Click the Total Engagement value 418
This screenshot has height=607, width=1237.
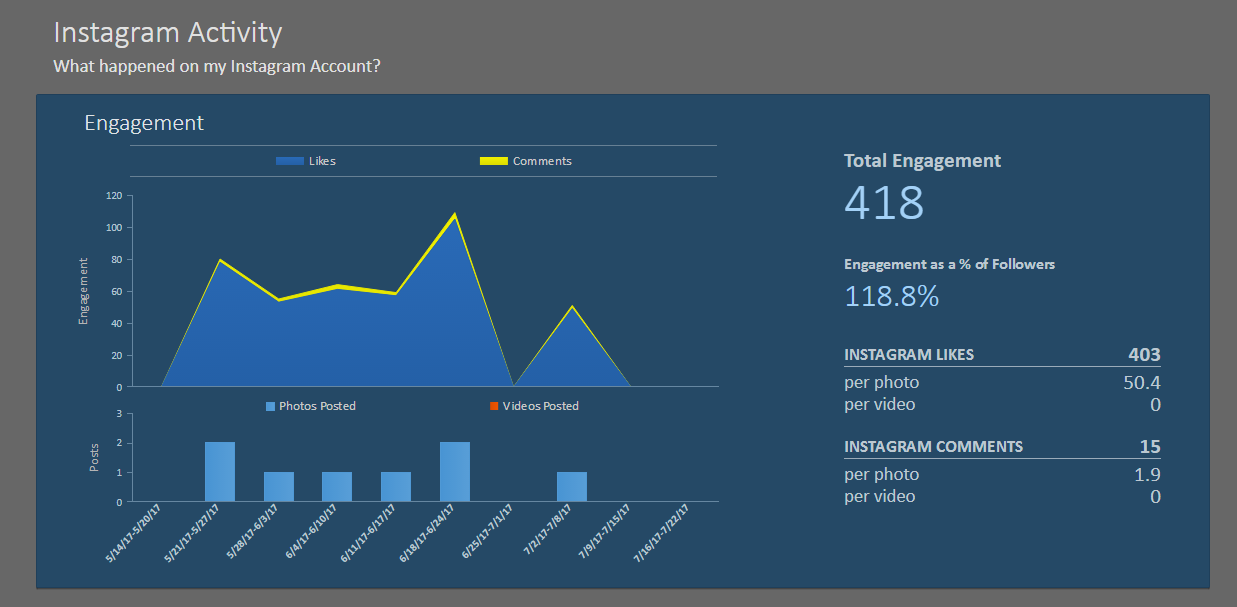click(x=884, y=202)
